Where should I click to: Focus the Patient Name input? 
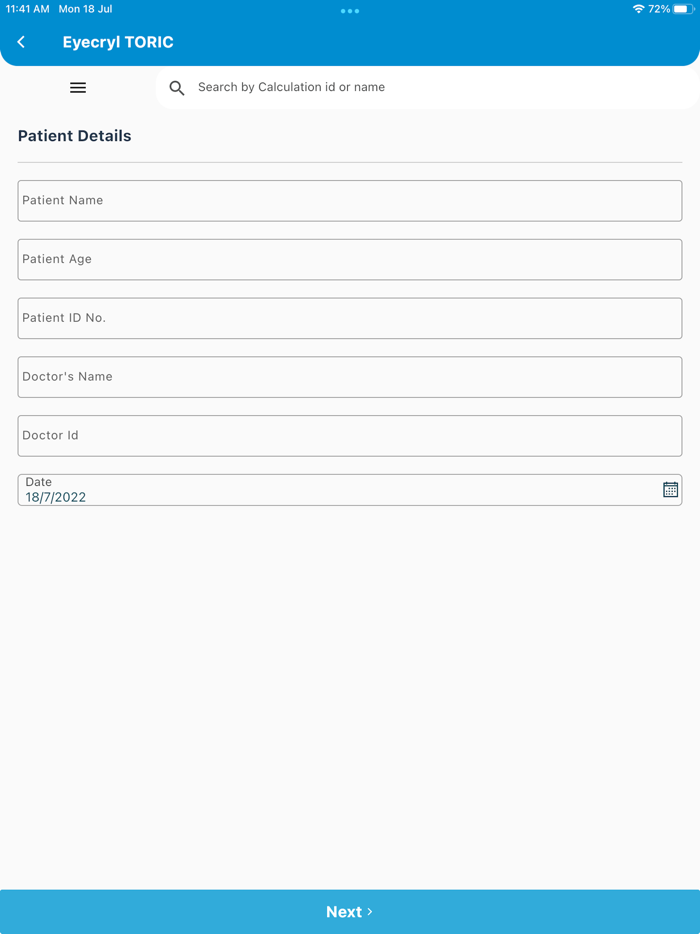[350, 200]
